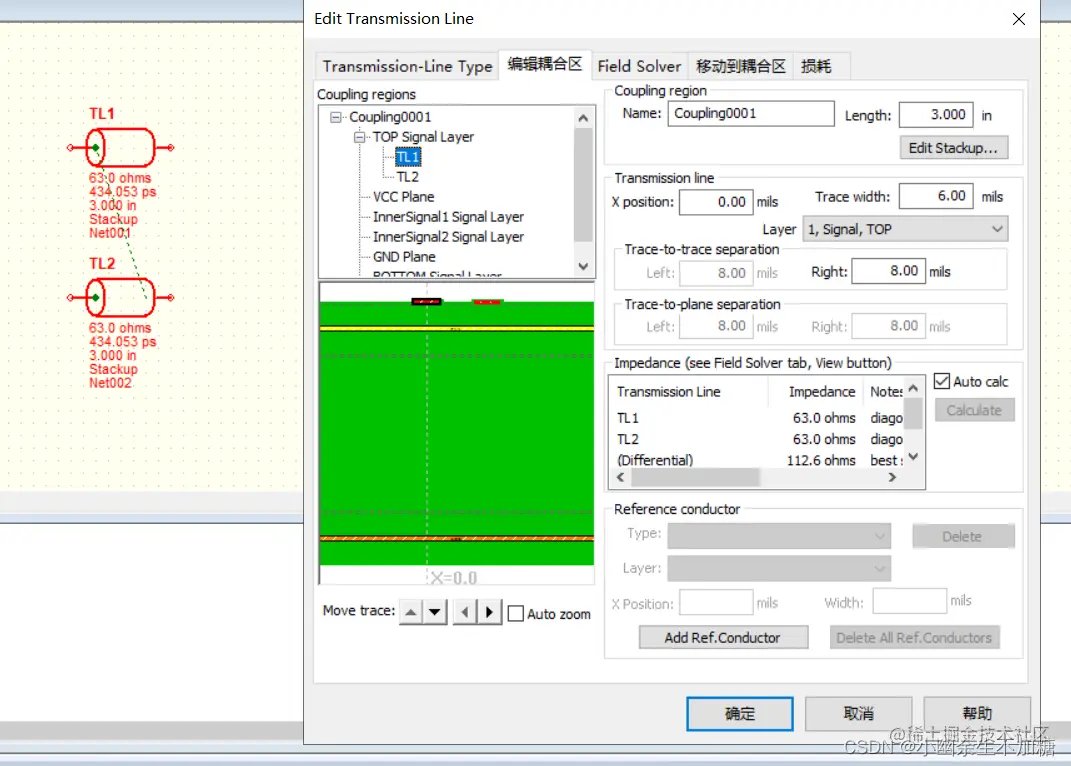Open the Field Solver tab

639,66
